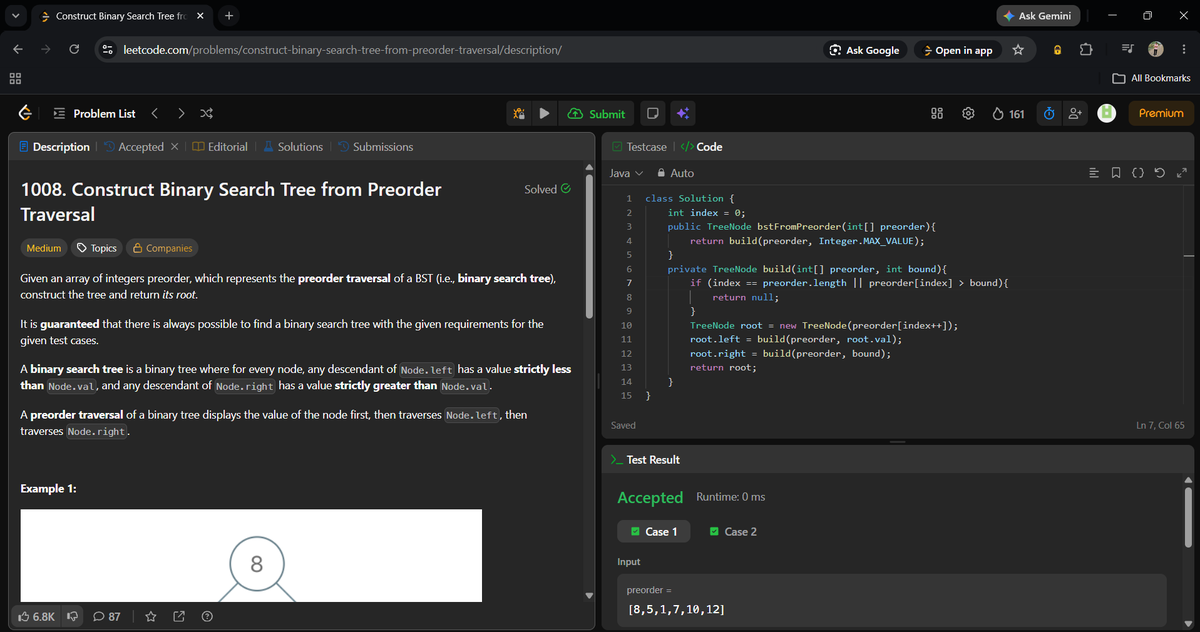Bookmark this page with Chrome's star
The image size is (1200, 632).
[1018, 50]
